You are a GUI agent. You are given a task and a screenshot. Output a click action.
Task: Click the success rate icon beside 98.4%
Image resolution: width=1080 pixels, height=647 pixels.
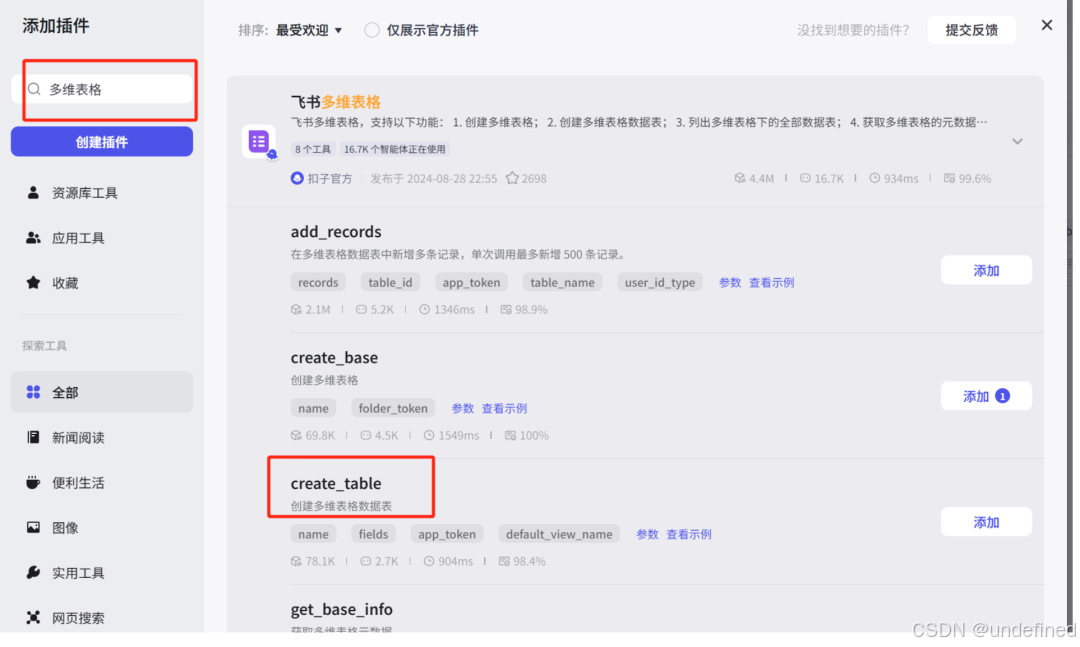click(504, 561)
